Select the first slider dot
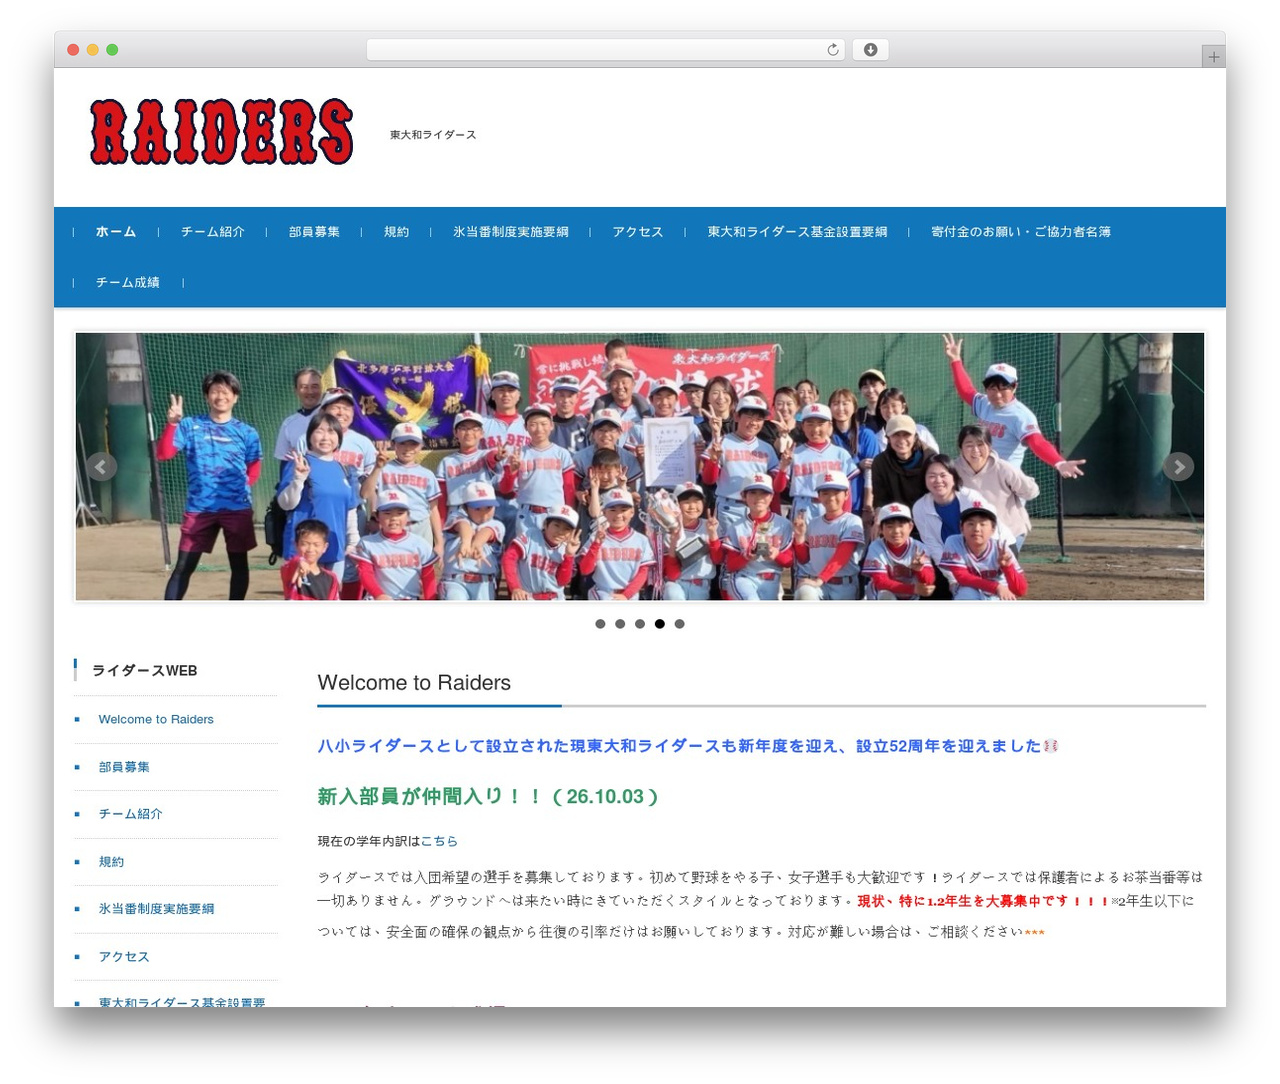The width and height of the screenshot is (1280, 1084). [600, 624]
